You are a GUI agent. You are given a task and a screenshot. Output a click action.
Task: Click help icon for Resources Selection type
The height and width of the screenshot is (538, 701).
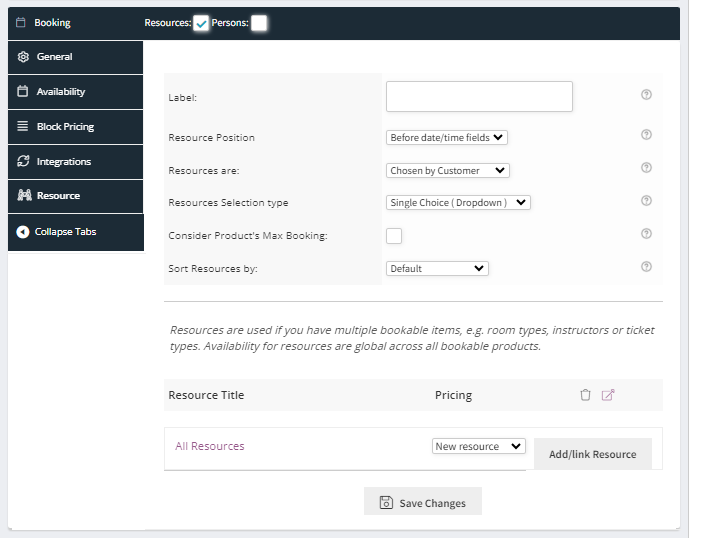coord(646,201)
